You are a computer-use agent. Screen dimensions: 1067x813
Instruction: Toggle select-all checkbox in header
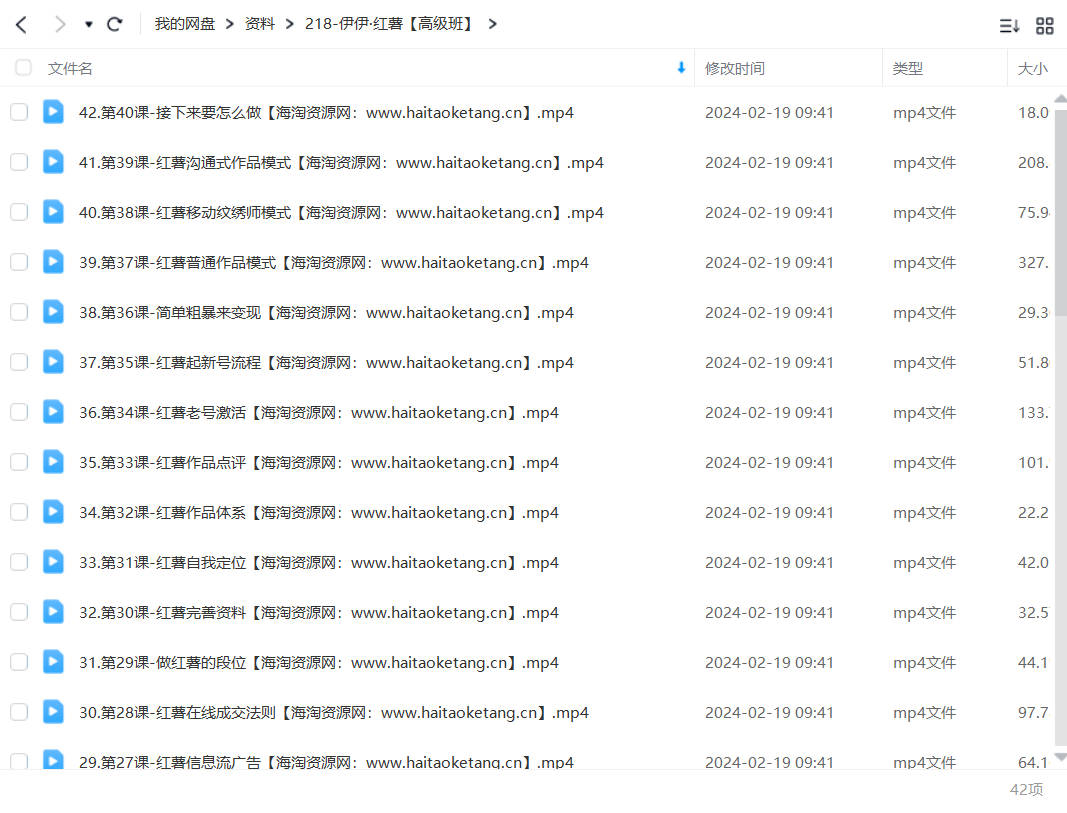(23, 67)
